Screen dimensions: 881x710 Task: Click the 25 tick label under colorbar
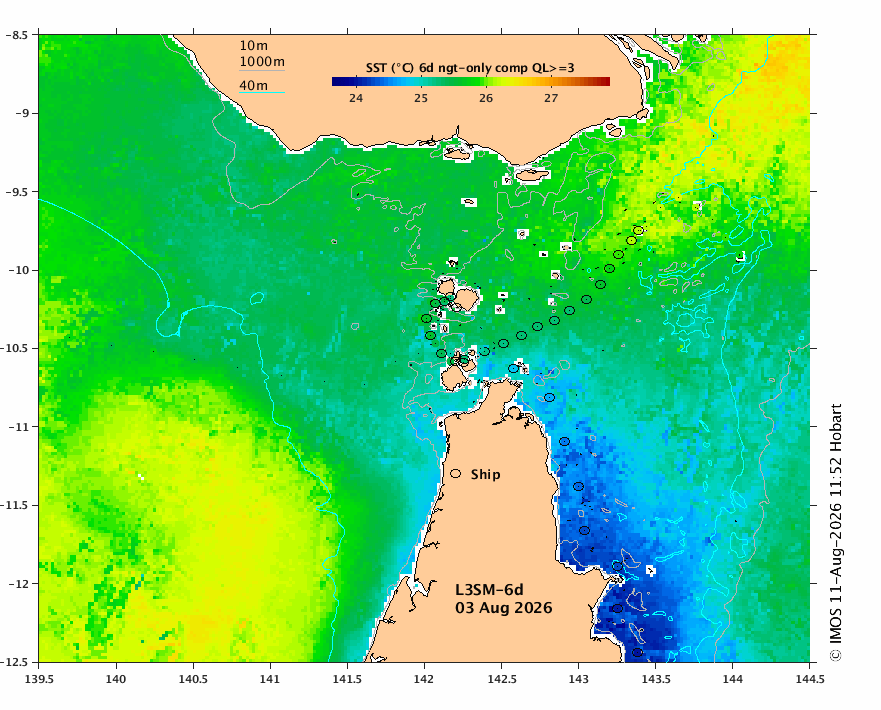pyautogui.click(x=421, y=98)
